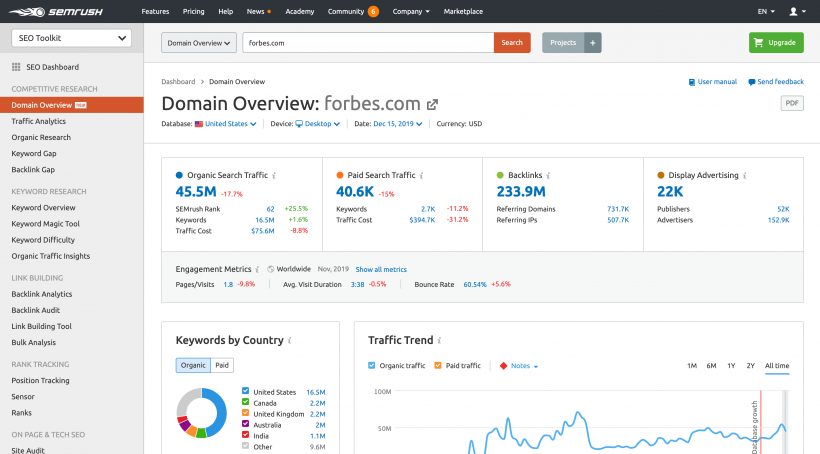Image resolution: width=820 pixels, height=454 pixels.
Task: Click Engagement Metrics info icon
Action: pyautogui.click(x=257, y=269)
